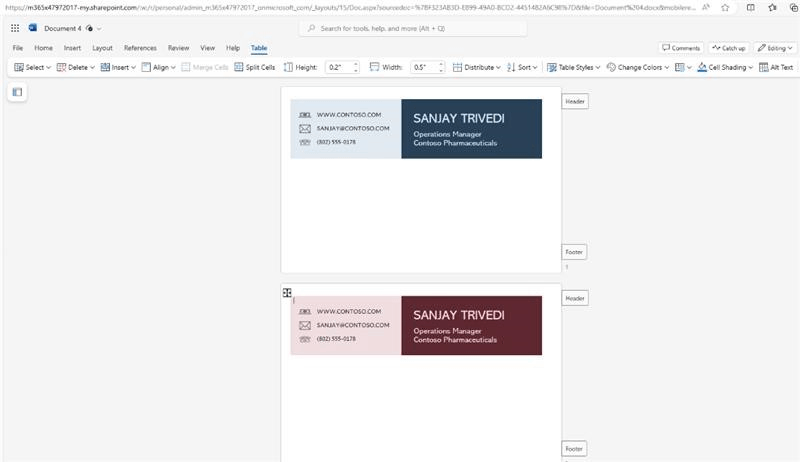Click SANJAY TRIVEDI on the blue card

459,118
